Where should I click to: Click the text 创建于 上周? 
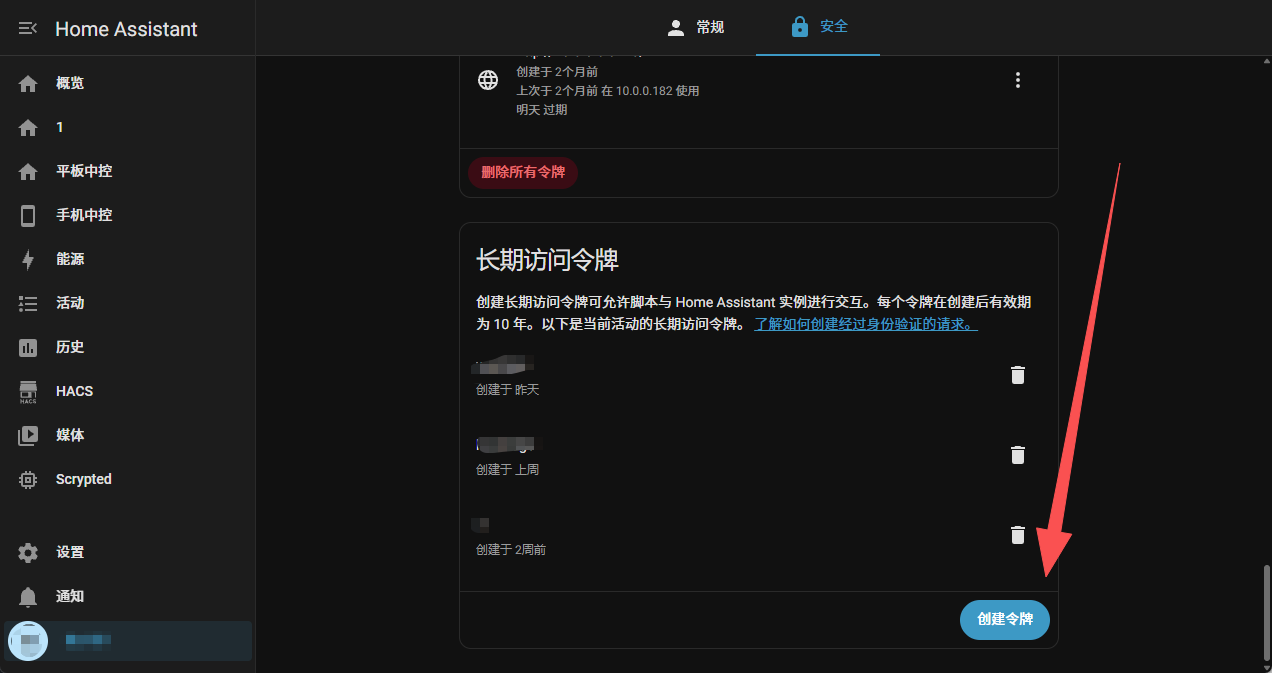(507, 470)
